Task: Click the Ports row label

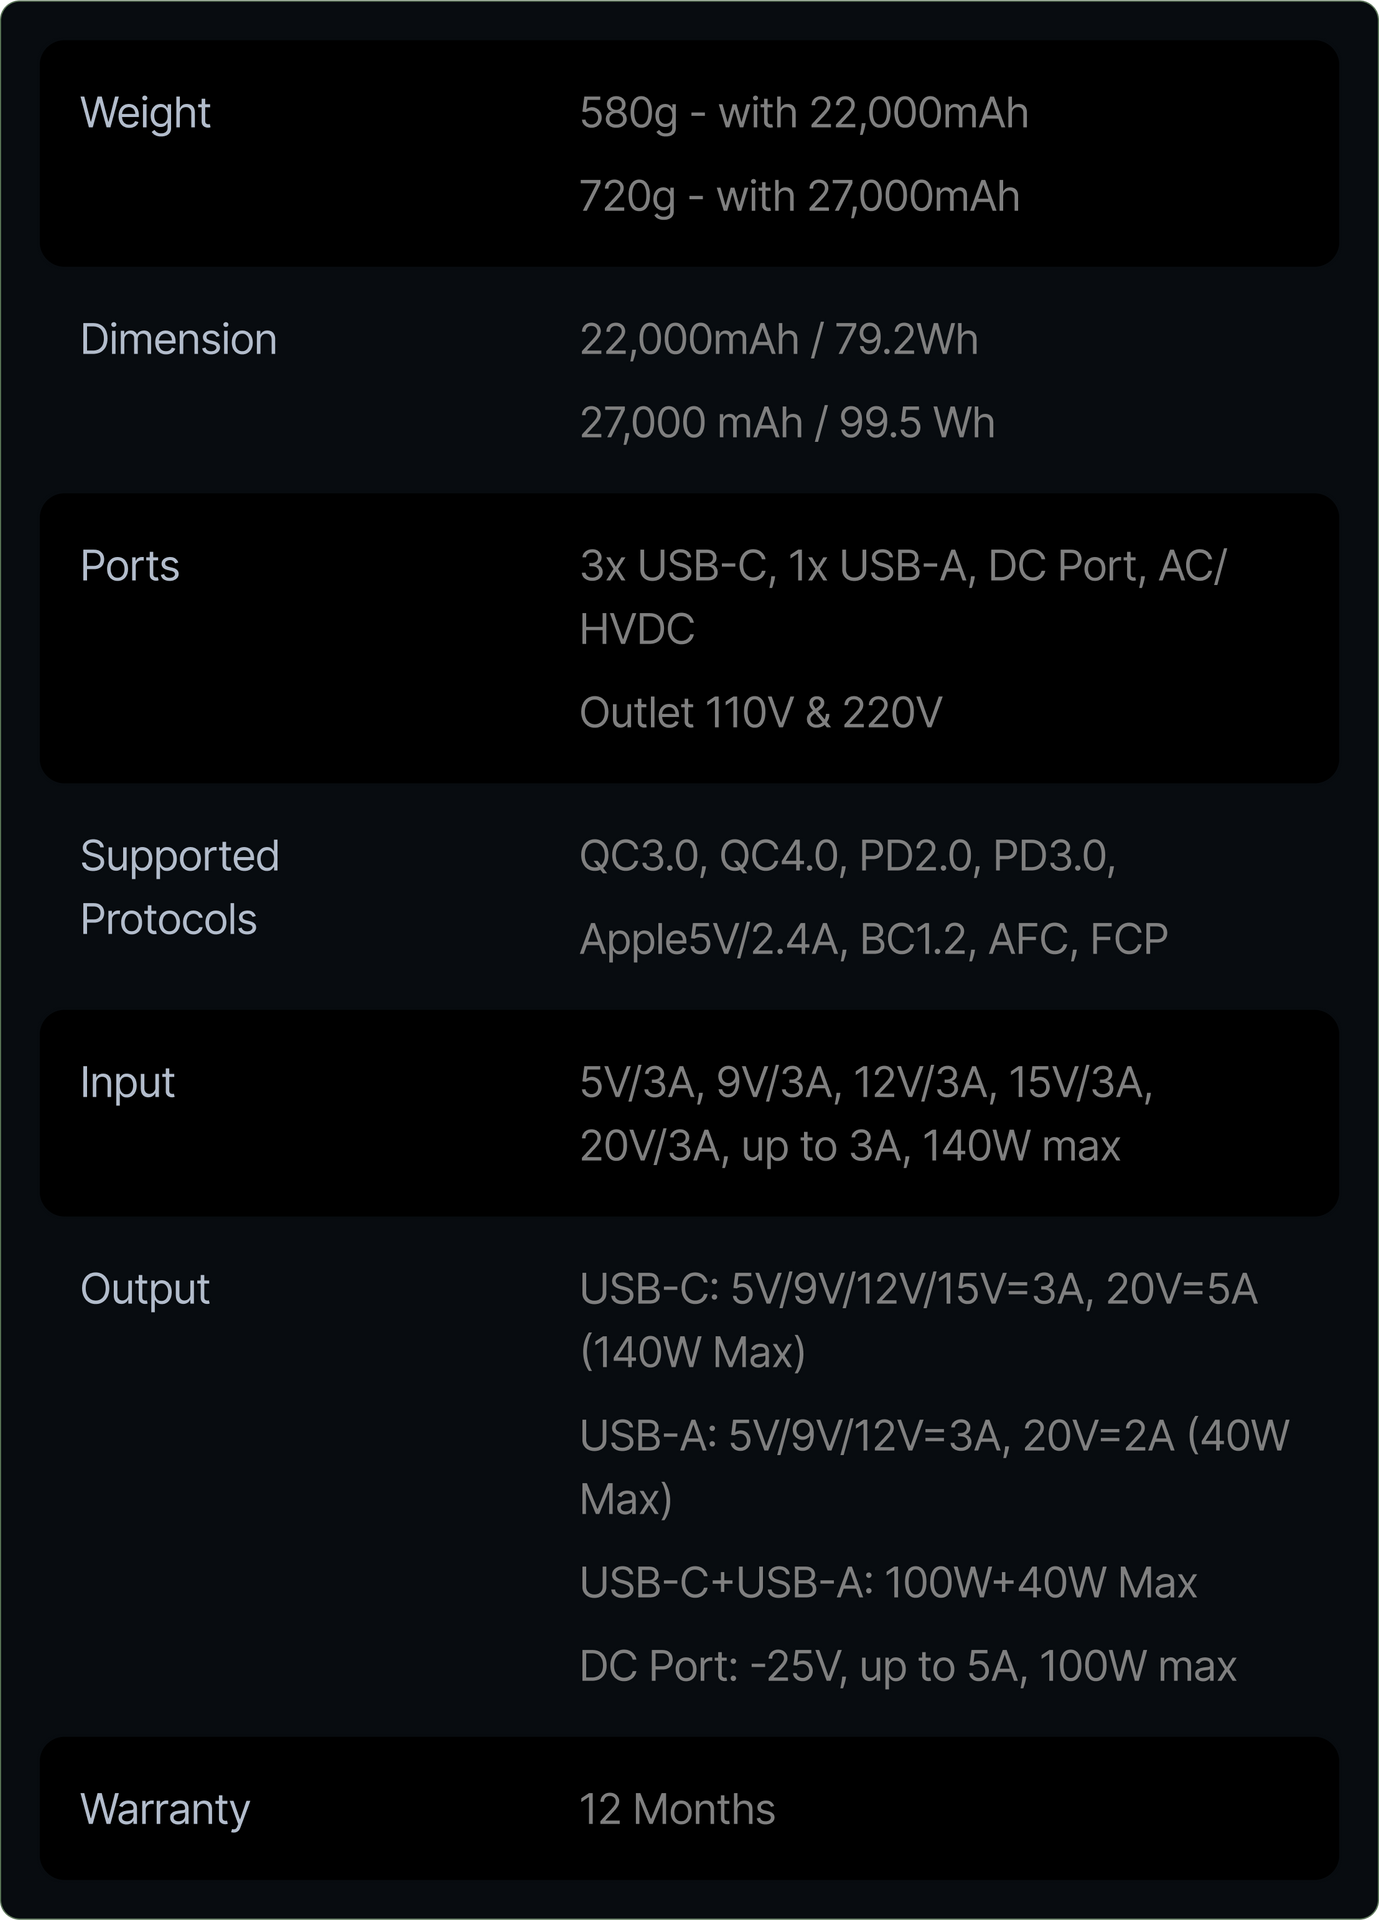Action: pyautogui.click(x=130, y=566)
